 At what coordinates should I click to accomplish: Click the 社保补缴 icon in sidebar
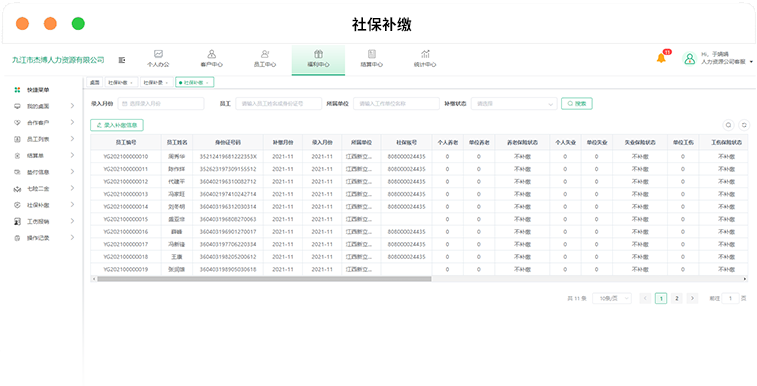point(17,205)
